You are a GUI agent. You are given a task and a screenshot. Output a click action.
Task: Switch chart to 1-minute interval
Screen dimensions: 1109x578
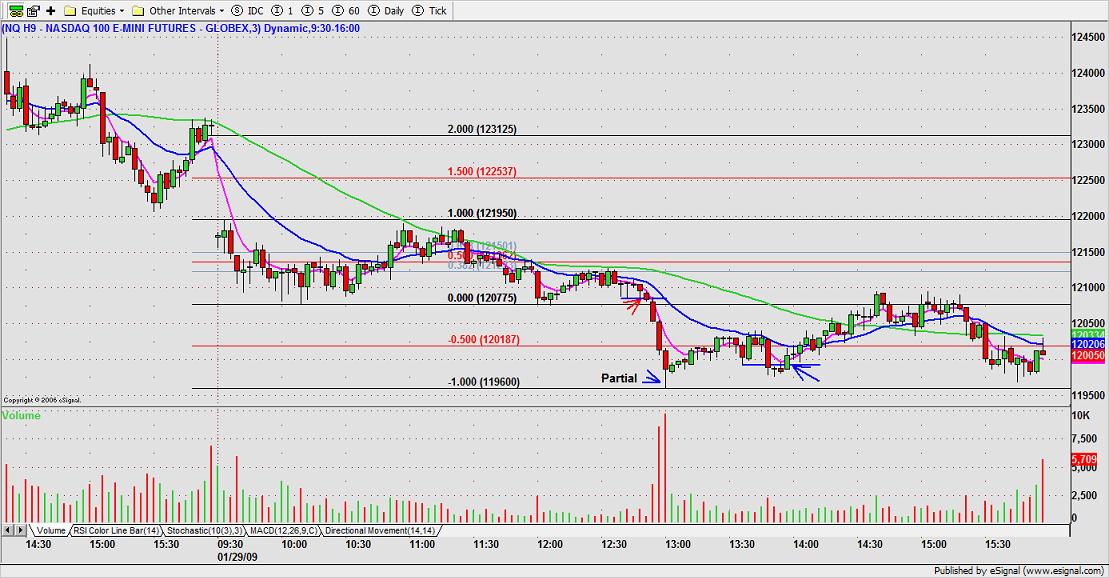(x=283, y=11)
